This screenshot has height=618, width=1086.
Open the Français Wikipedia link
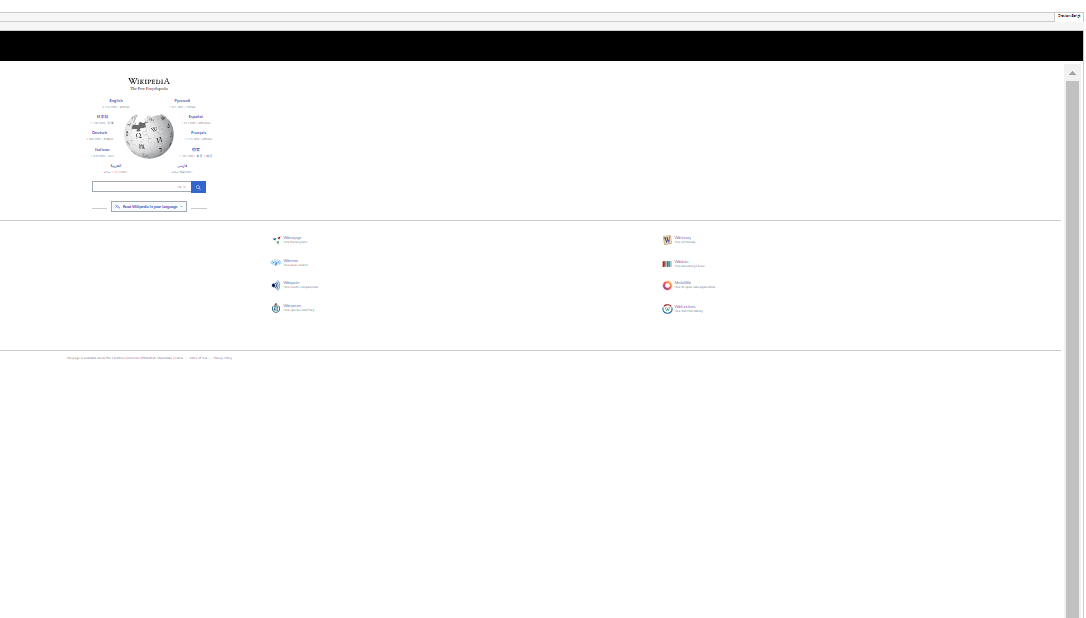click(x=199, y=133)
